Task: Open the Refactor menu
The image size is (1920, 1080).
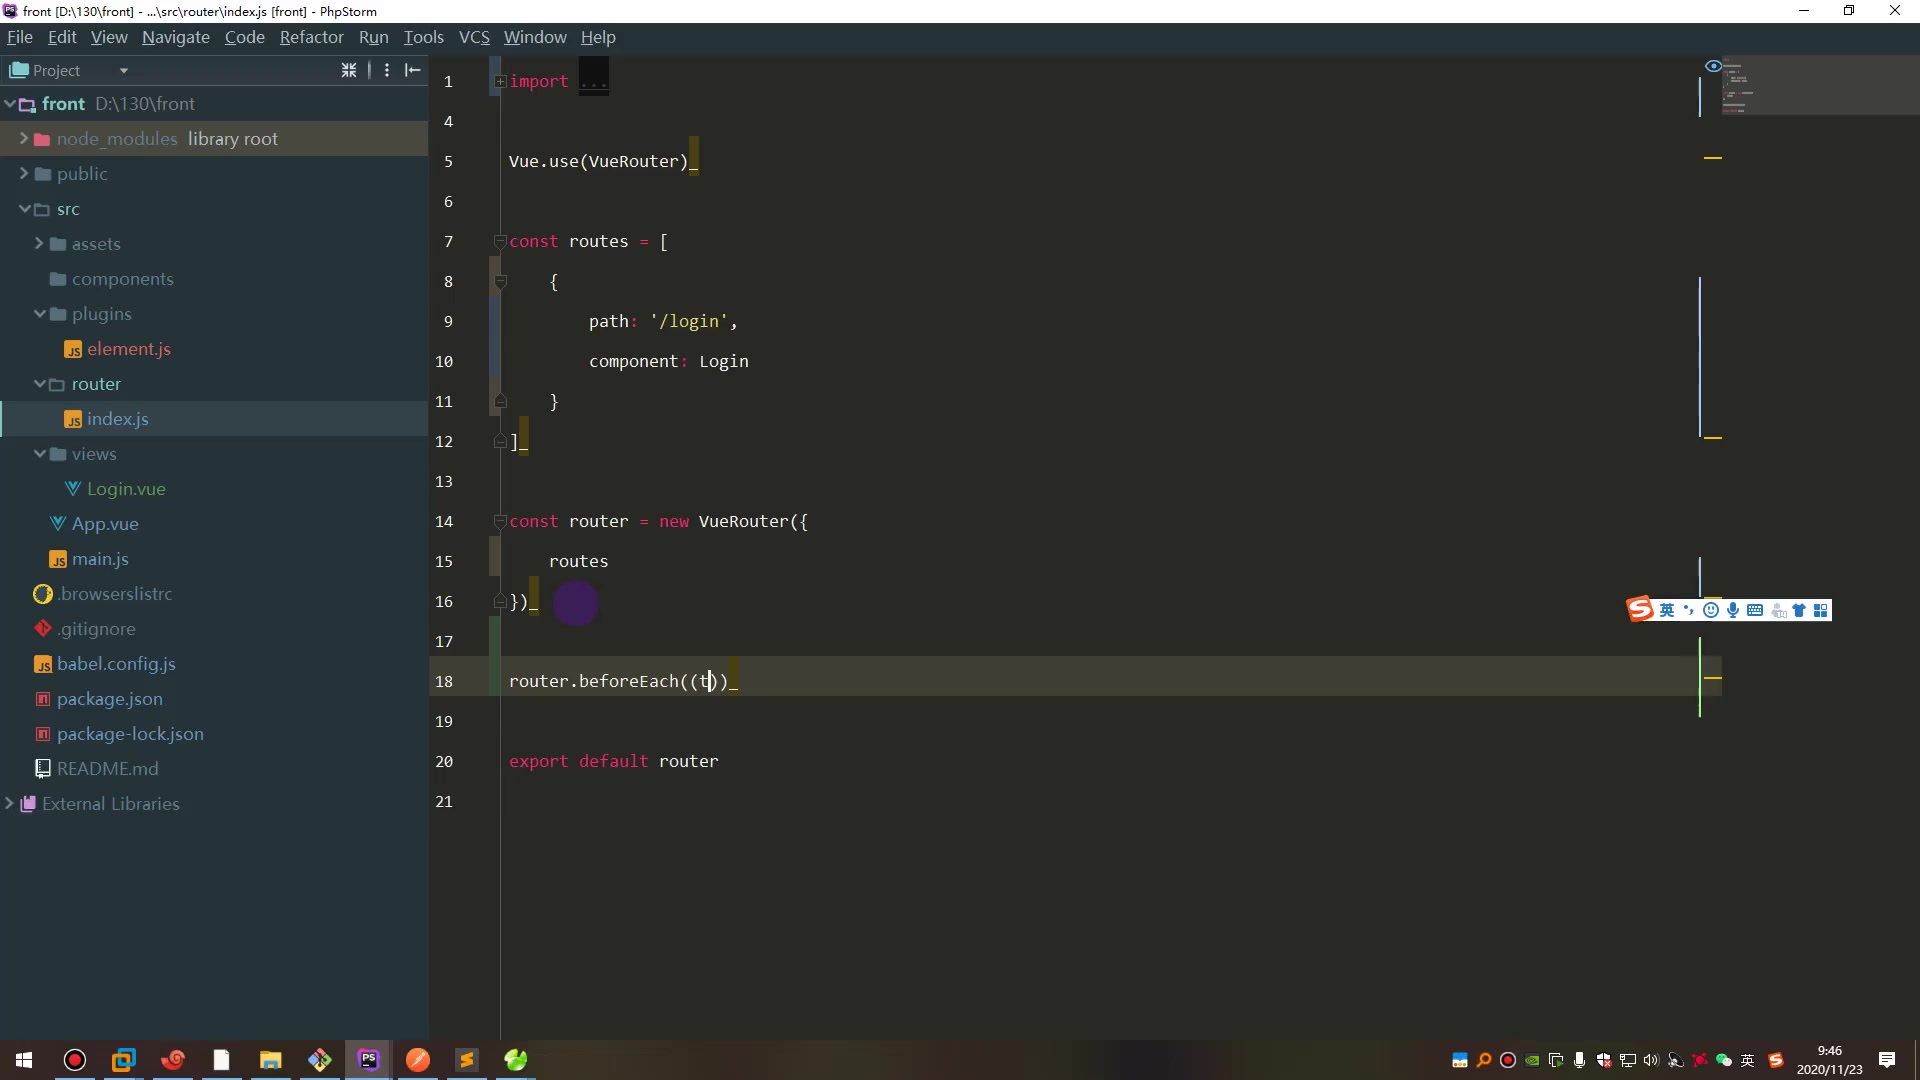Action: click(311, 37)
